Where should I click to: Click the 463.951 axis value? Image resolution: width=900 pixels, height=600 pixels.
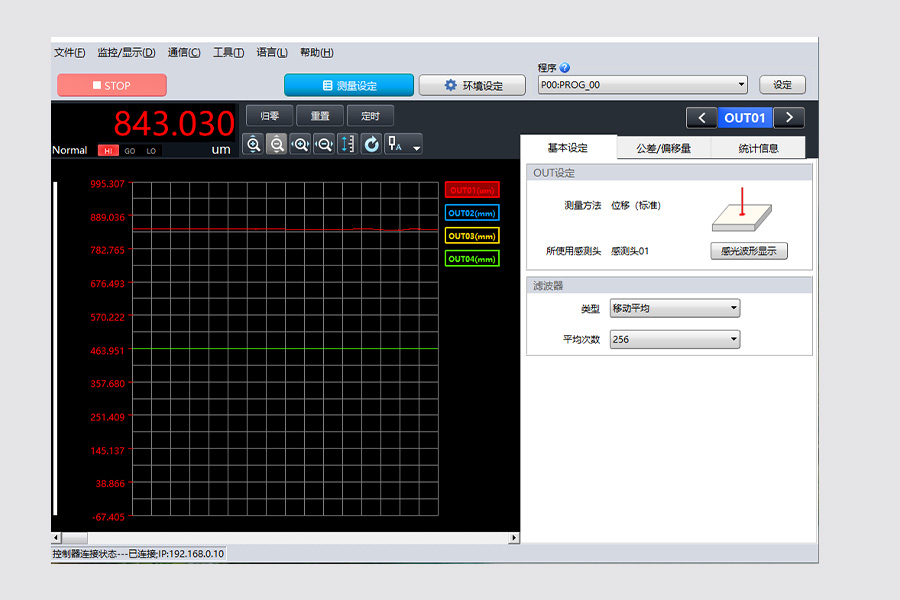click(x=107, y=350)
